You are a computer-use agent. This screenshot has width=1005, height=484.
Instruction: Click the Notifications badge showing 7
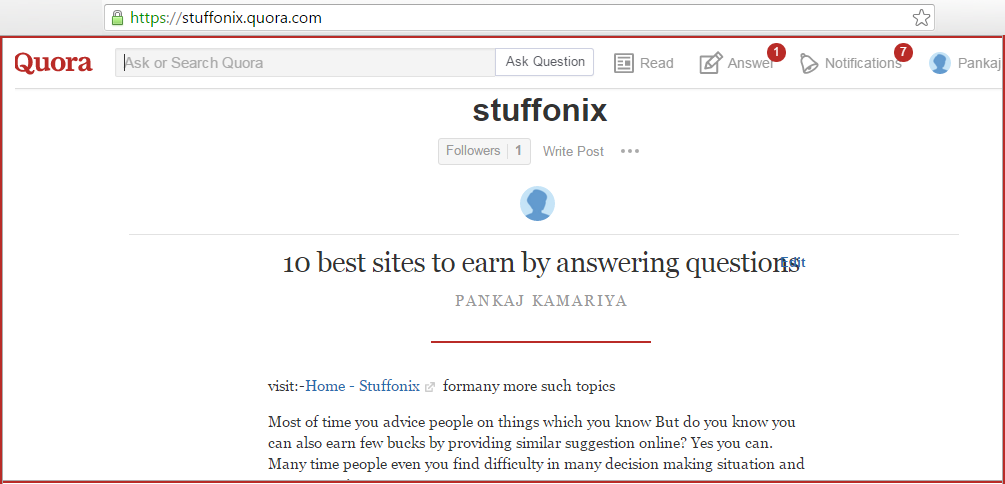(903, 52)
